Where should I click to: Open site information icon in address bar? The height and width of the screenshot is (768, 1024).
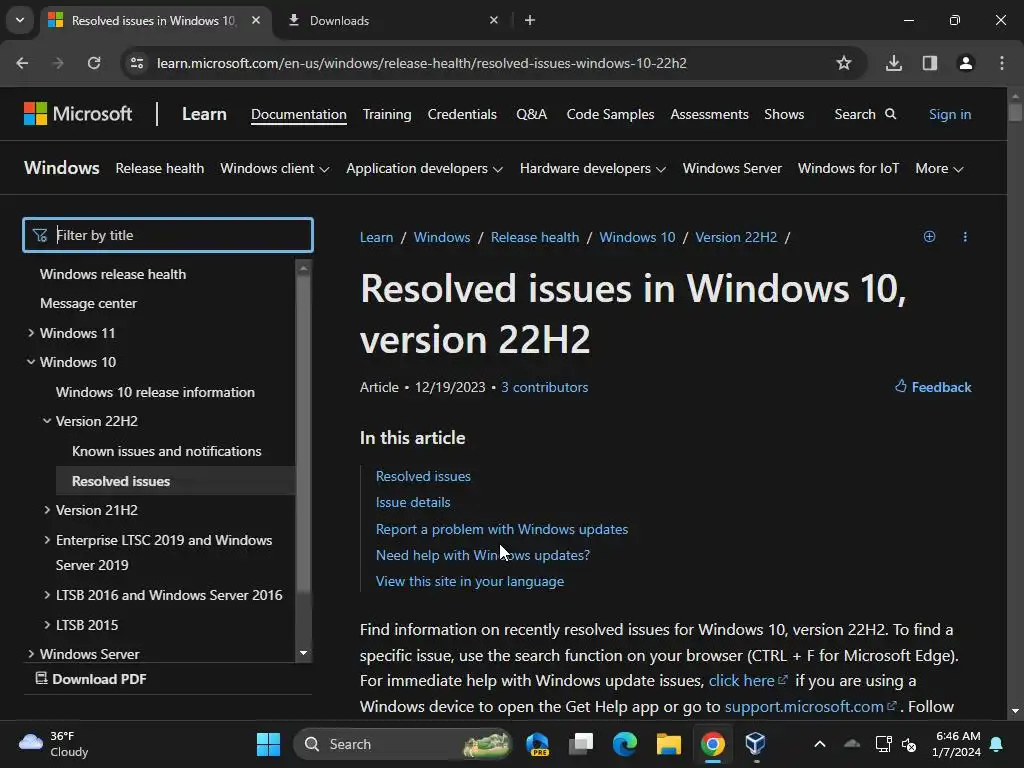(137, 63)
